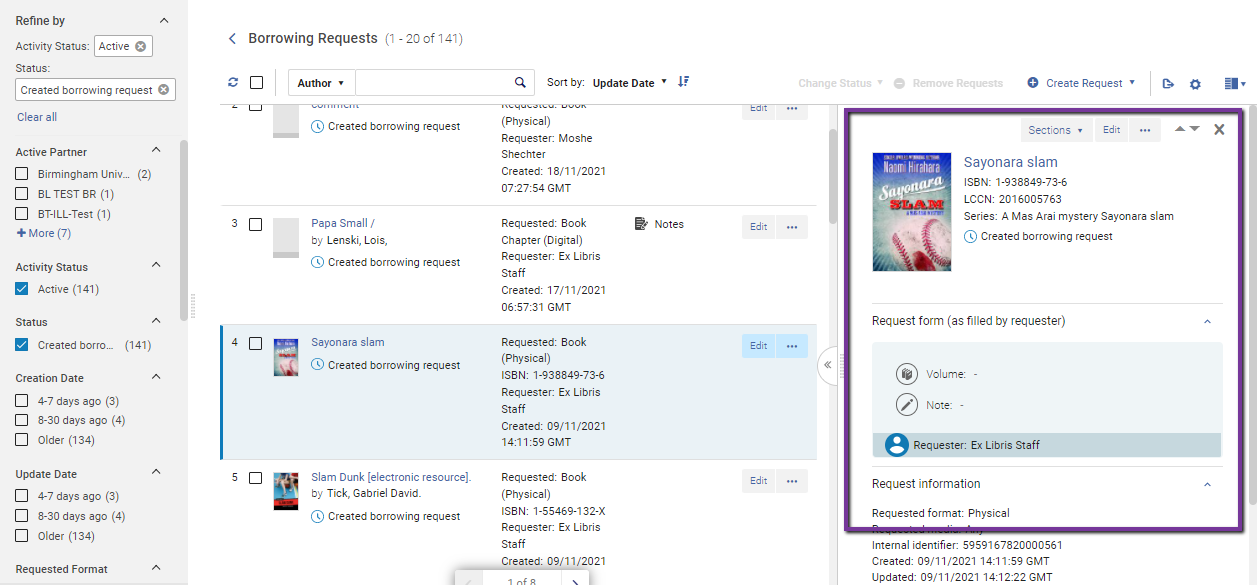Collapse the Requested Format facet
1259x585 pixels.
tap(156, 568)
